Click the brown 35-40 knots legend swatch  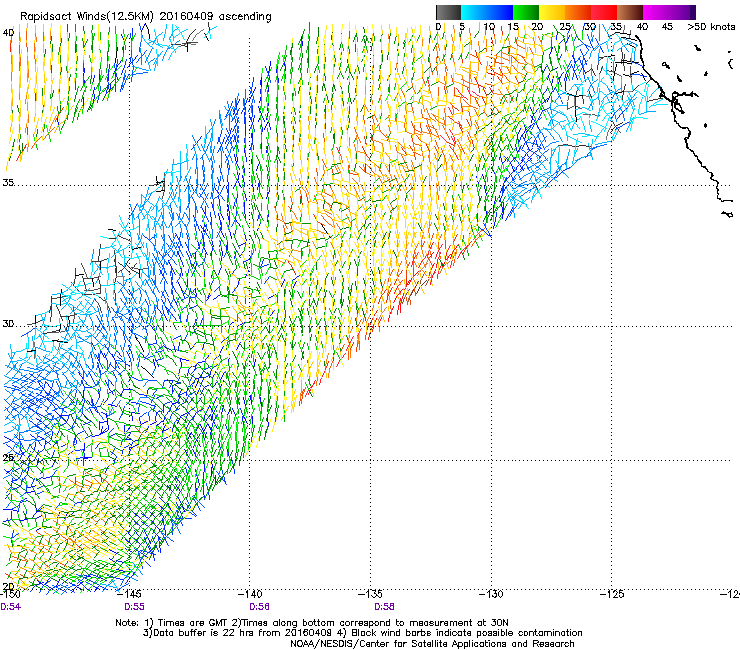pyautogui.click(x=630, y=12)
